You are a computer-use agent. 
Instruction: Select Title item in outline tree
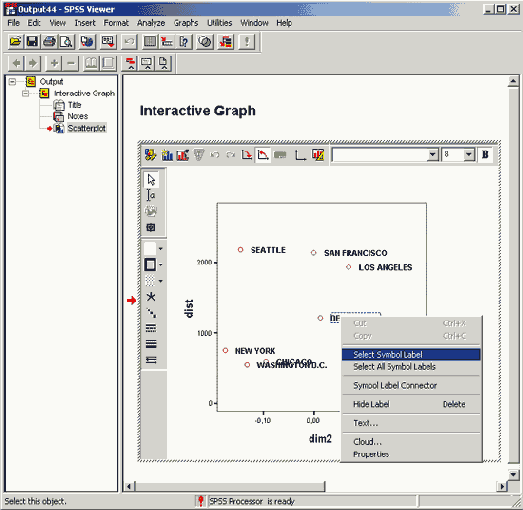click(x=74, y=105)
